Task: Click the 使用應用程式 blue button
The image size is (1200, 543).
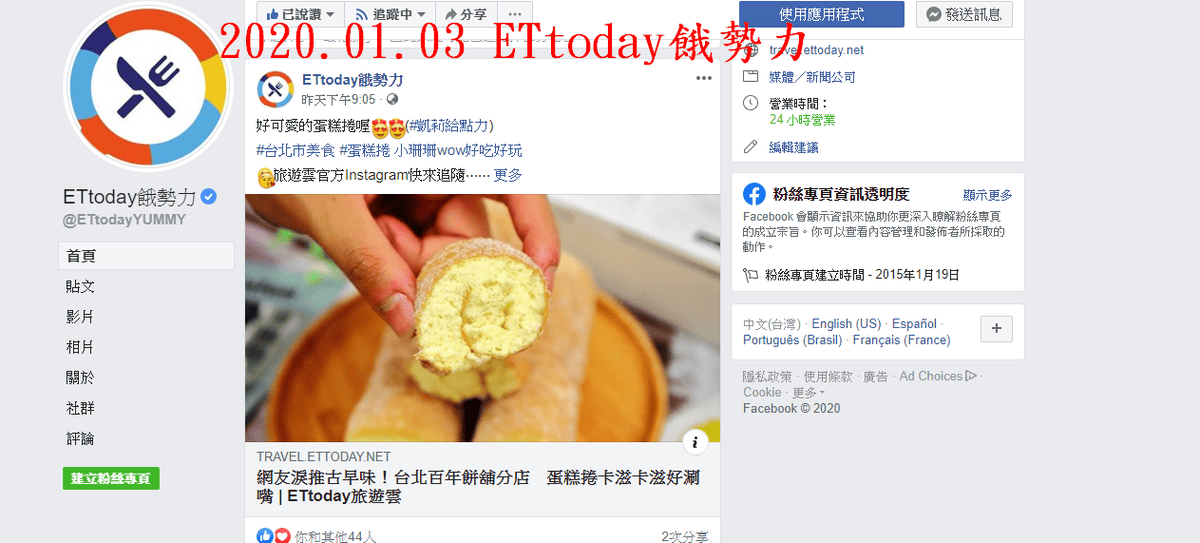Action: [x=822, y=14]
